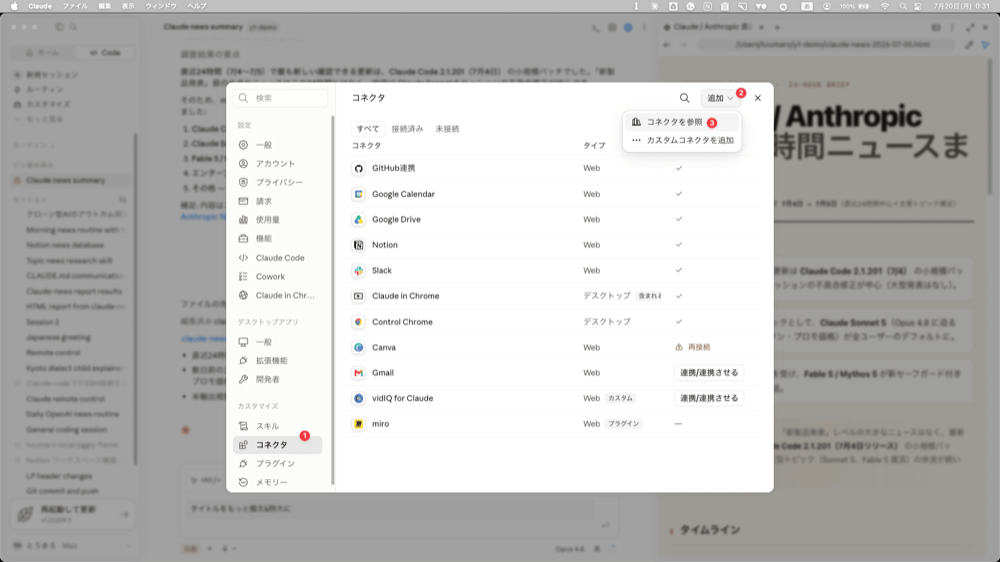
Task: Click the miro connector icon
Action: point(358,424)
